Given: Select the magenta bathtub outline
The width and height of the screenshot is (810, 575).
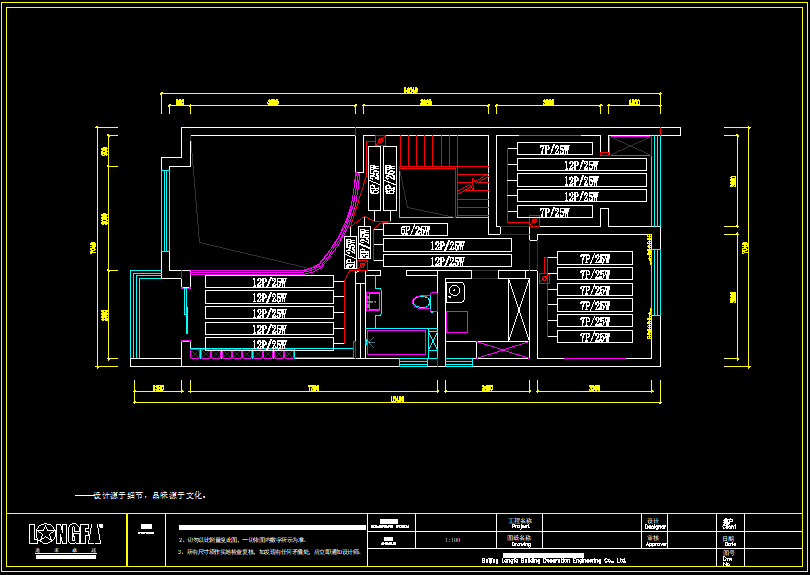Looking at the screenshot, I should 399,342.
